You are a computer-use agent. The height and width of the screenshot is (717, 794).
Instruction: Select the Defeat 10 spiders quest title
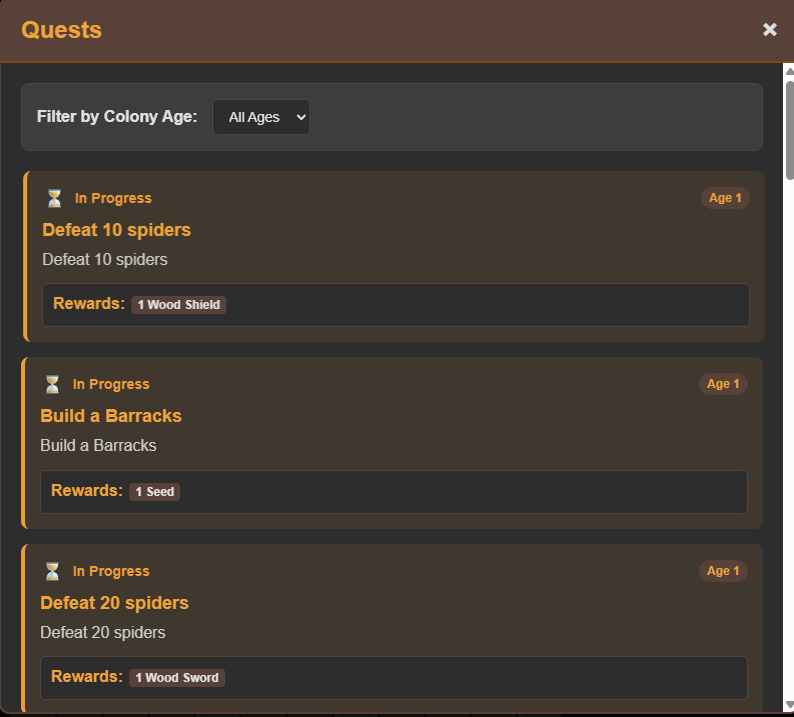116,230
